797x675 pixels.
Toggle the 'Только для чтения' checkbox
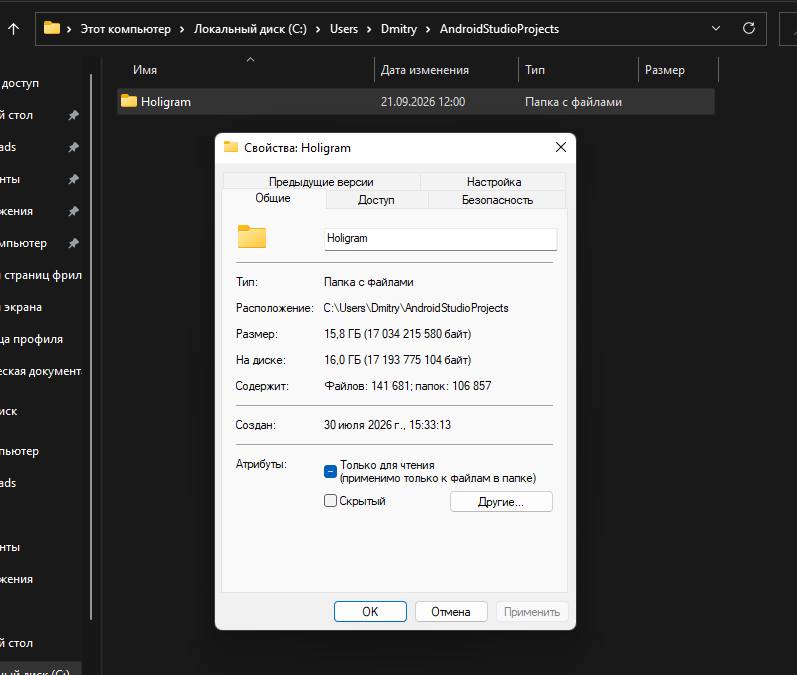[330, 472]
